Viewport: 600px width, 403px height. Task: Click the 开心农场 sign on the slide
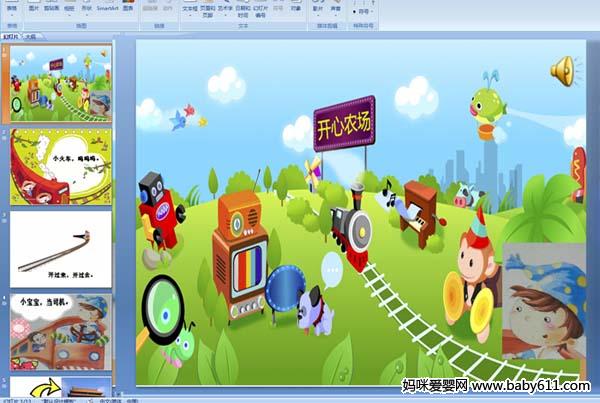coord(343,123)
